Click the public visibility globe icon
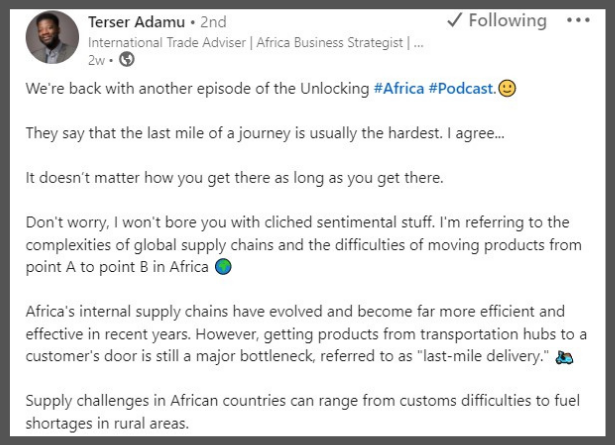This screenshot has width=615, height=445. click(x=126, y=60)
